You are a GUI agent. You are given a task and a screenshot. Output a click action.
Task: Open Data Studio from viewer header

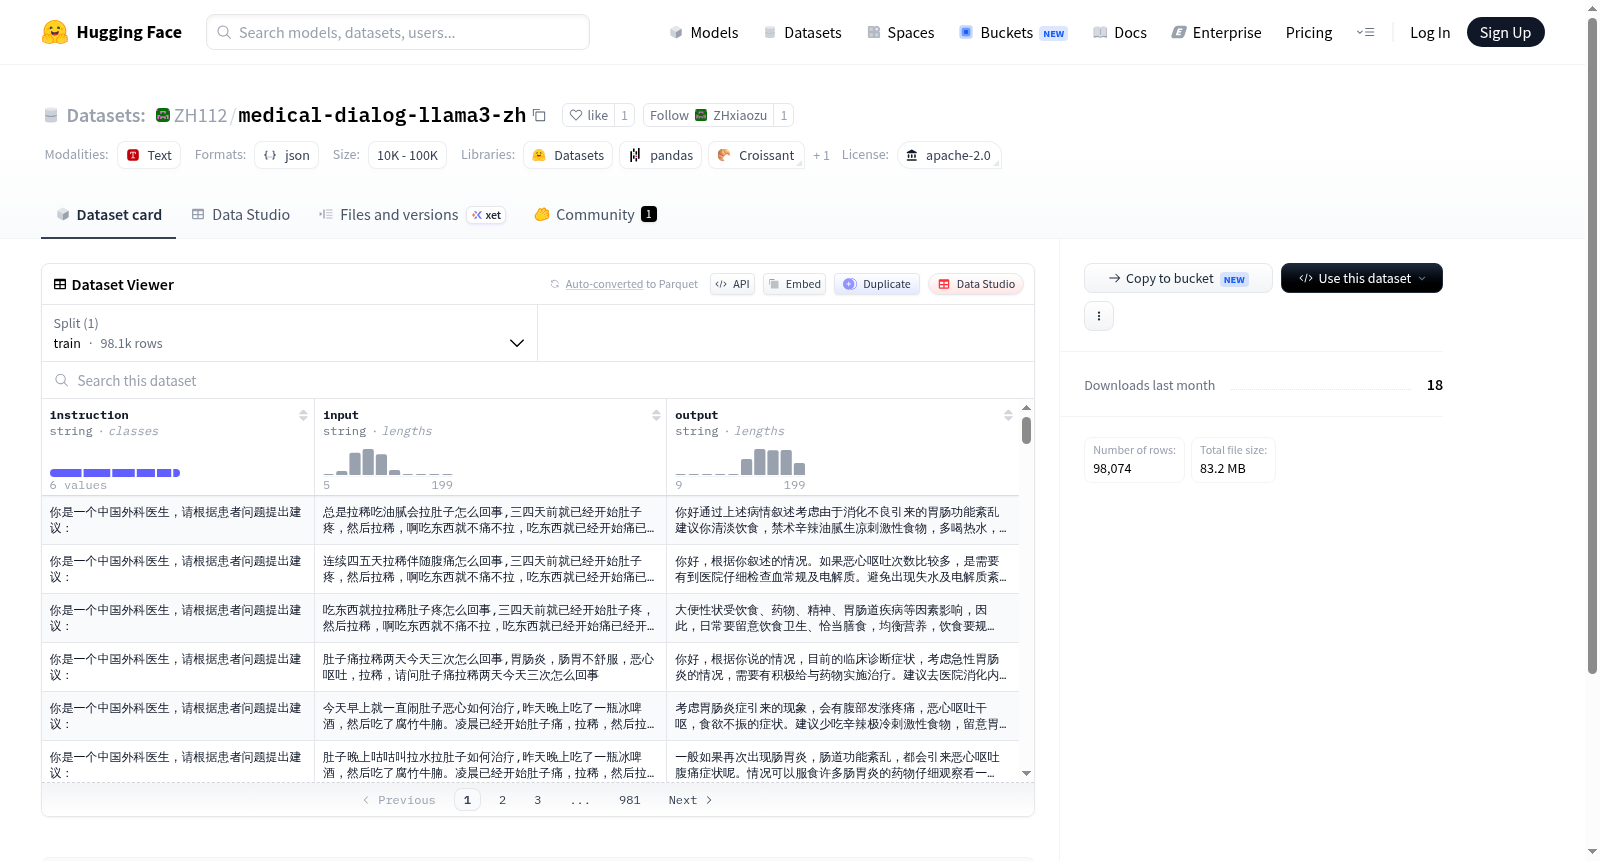[976, 284]
